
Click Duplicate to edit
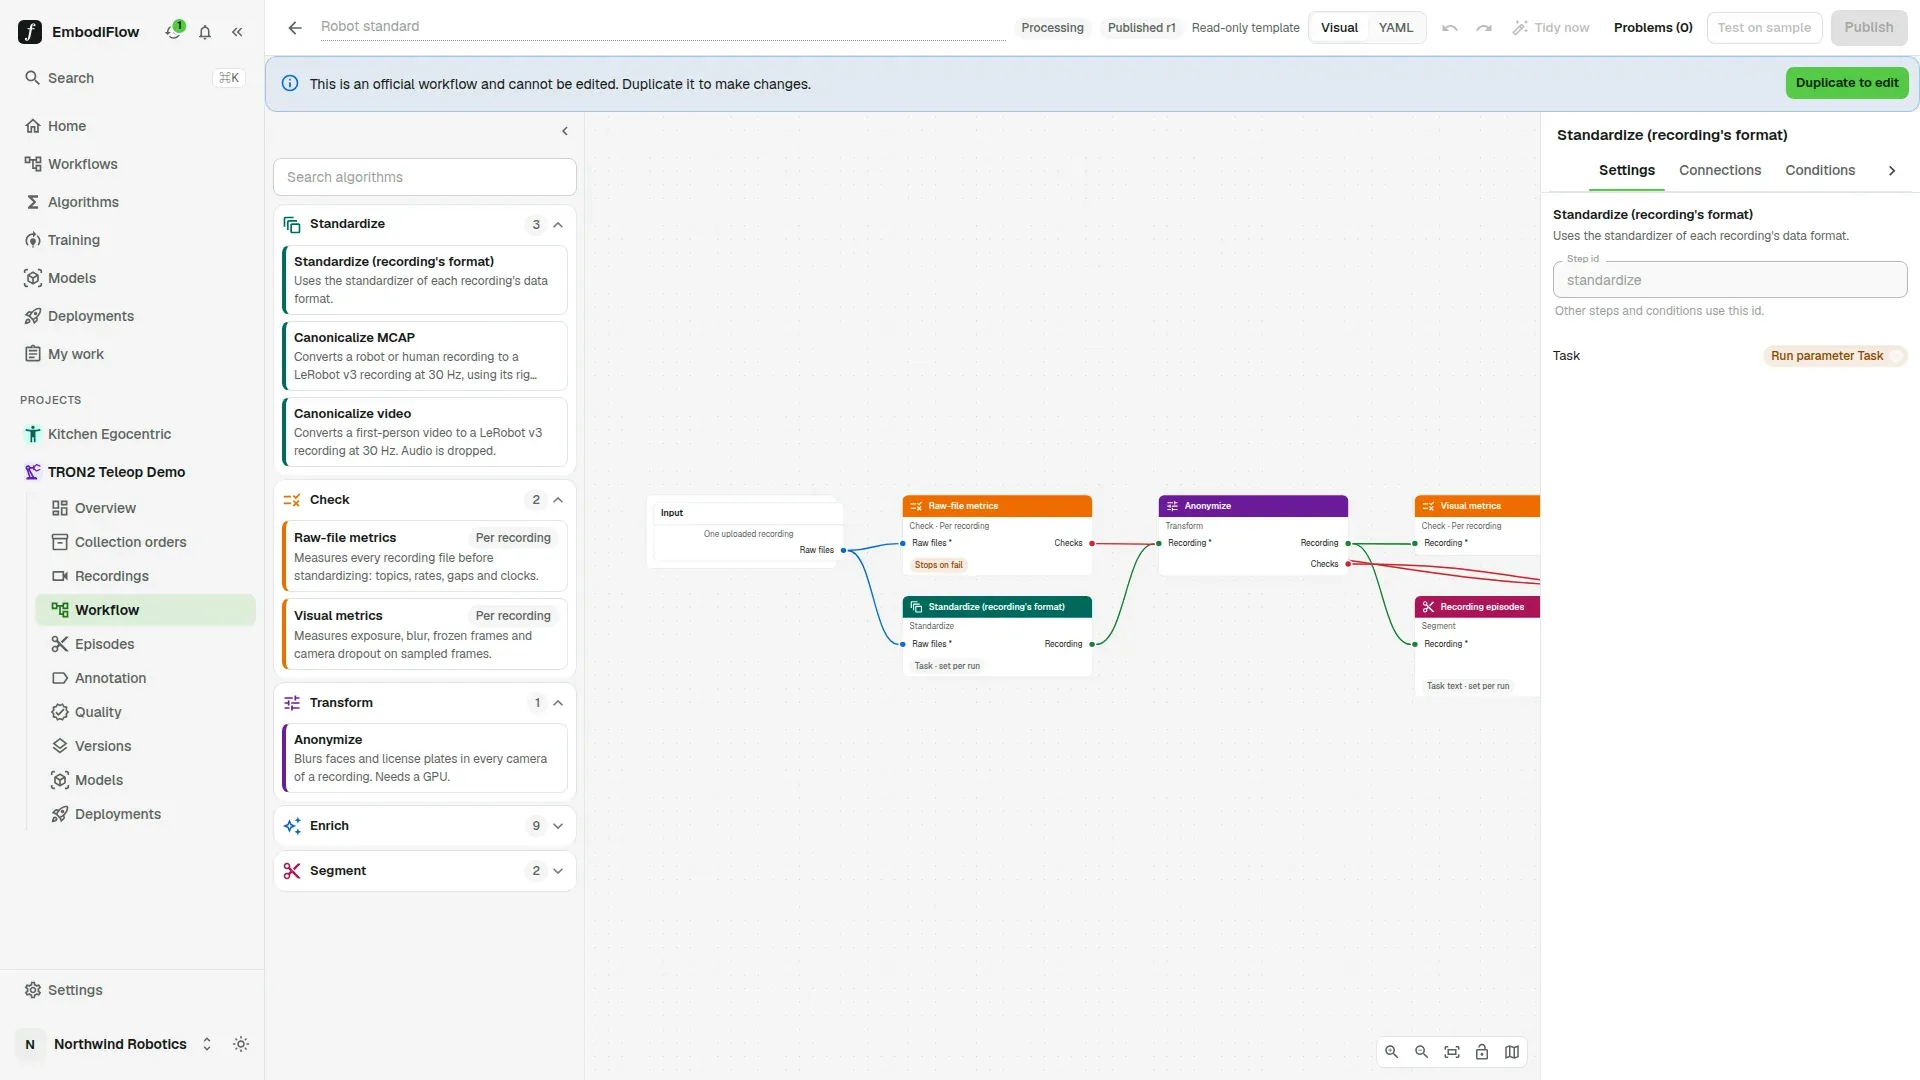click(1846, 83)
